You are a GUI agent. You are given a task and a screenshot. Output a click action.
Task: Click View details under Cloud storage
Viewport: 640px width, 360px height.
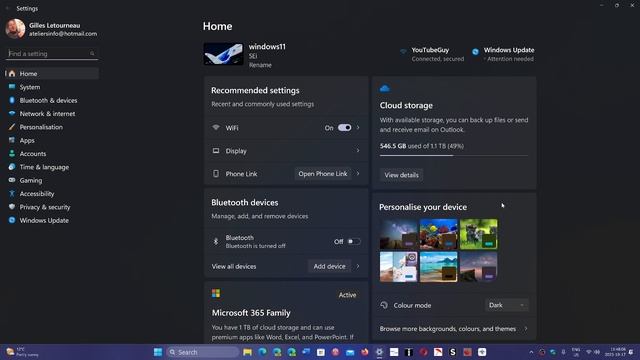[x=401, y=175]
